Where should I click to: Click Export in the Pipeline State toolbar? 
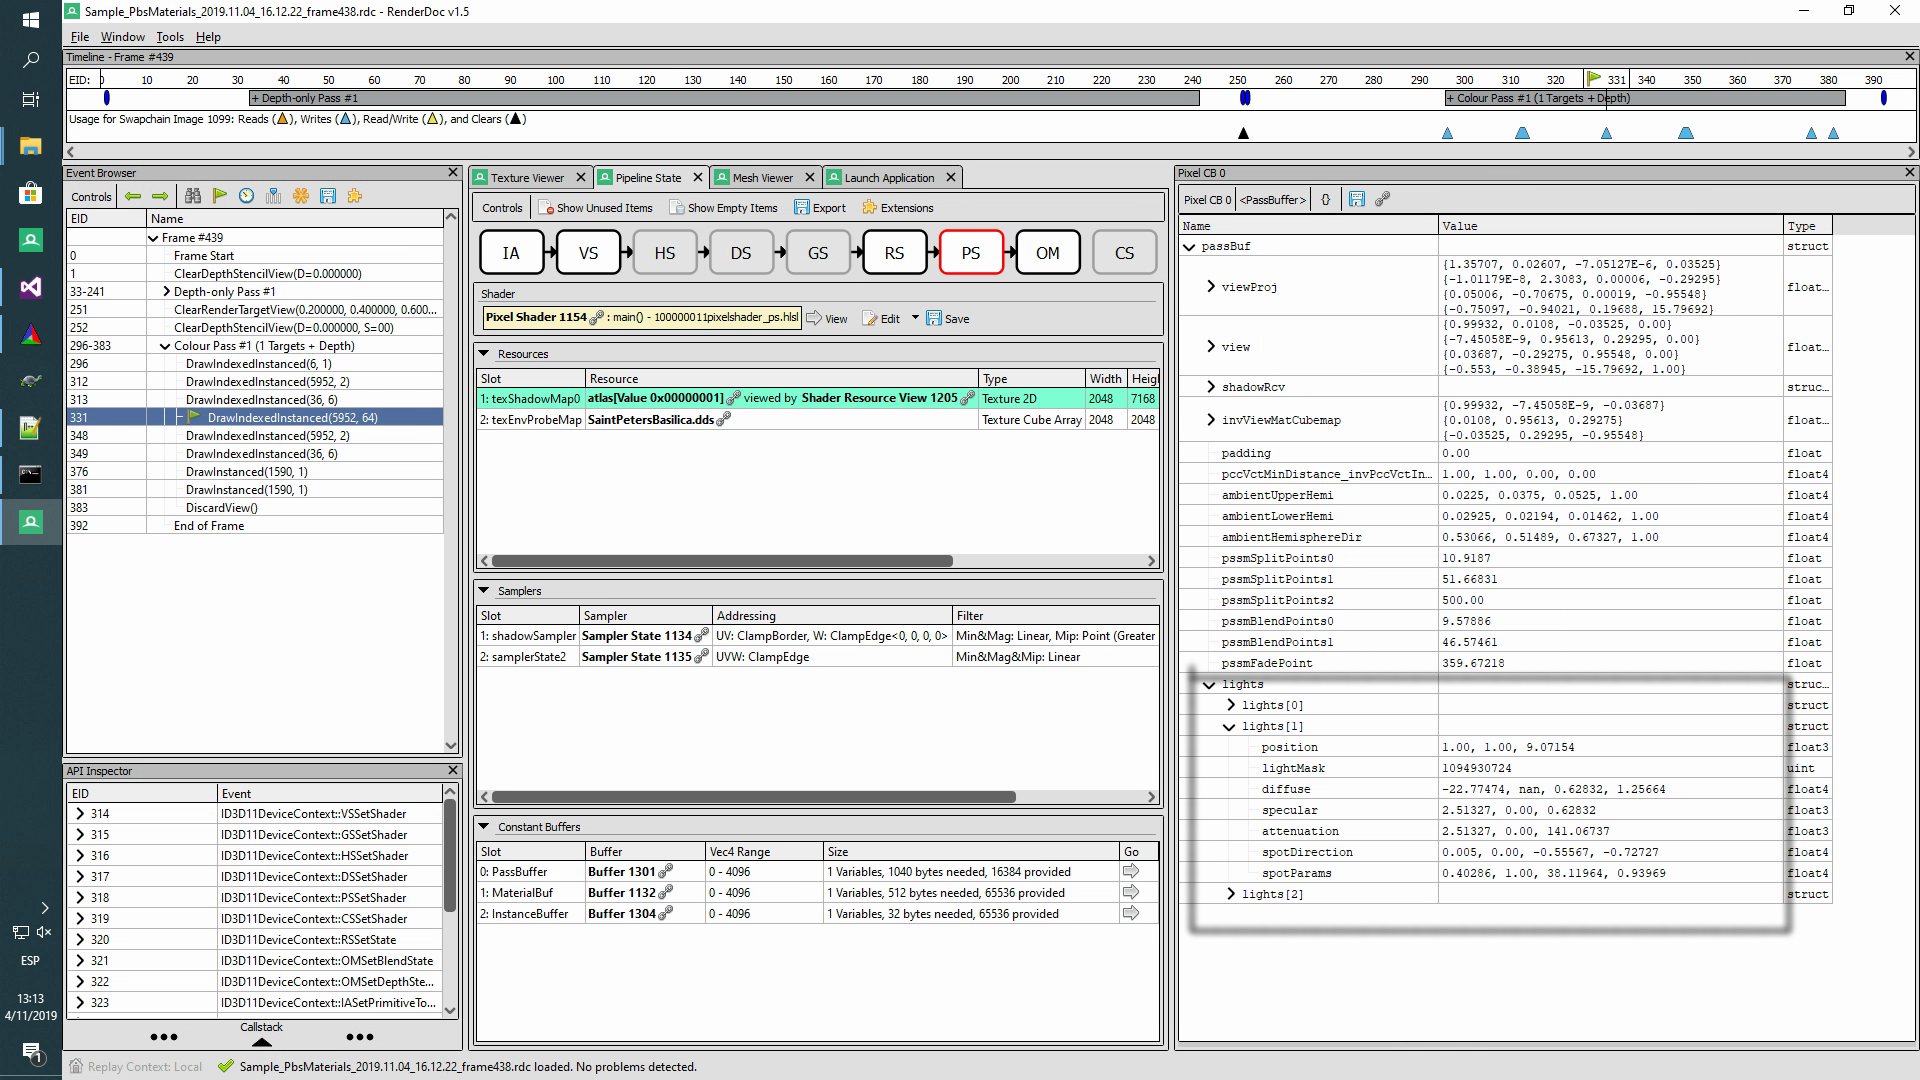(x=820, y=207)
